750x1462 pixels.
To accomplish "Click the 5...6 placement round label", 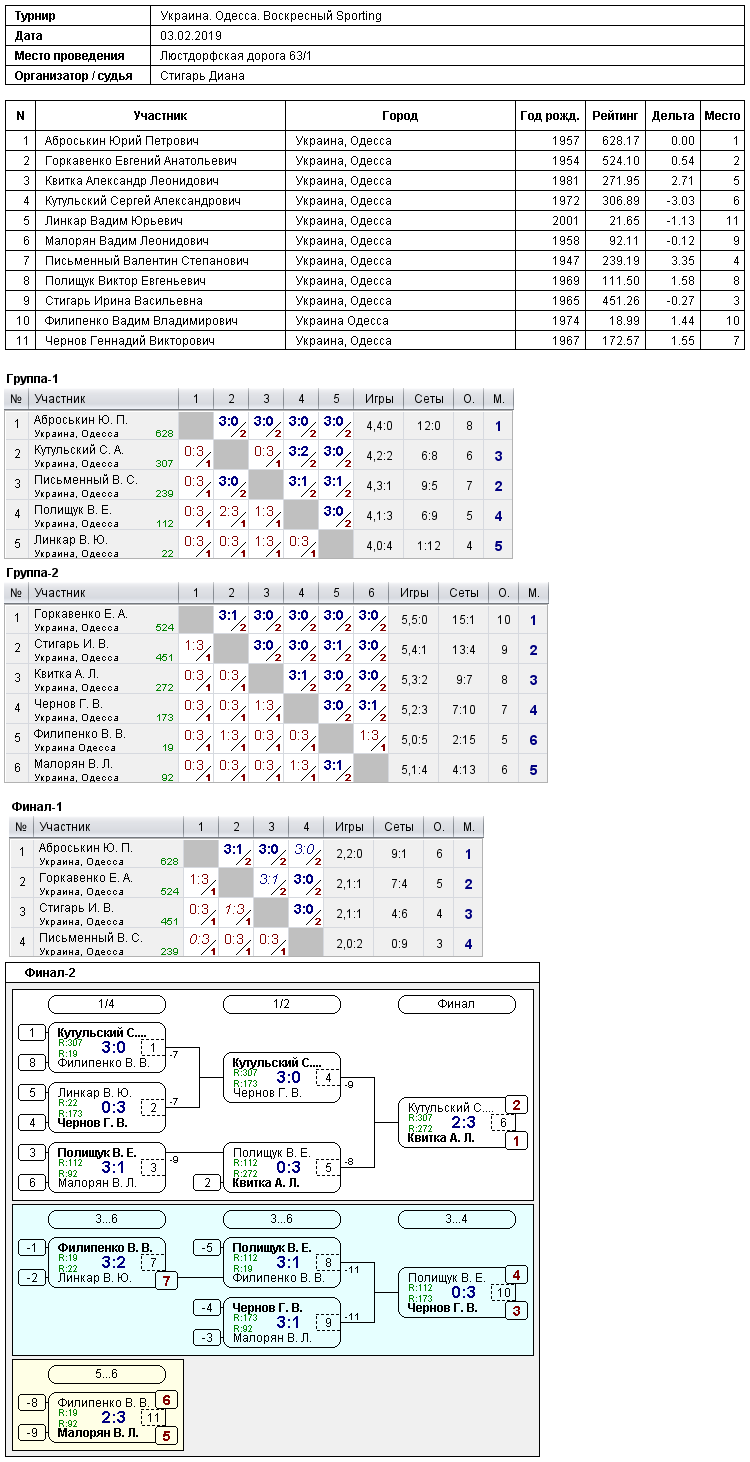I will [x=107, y=1374].
